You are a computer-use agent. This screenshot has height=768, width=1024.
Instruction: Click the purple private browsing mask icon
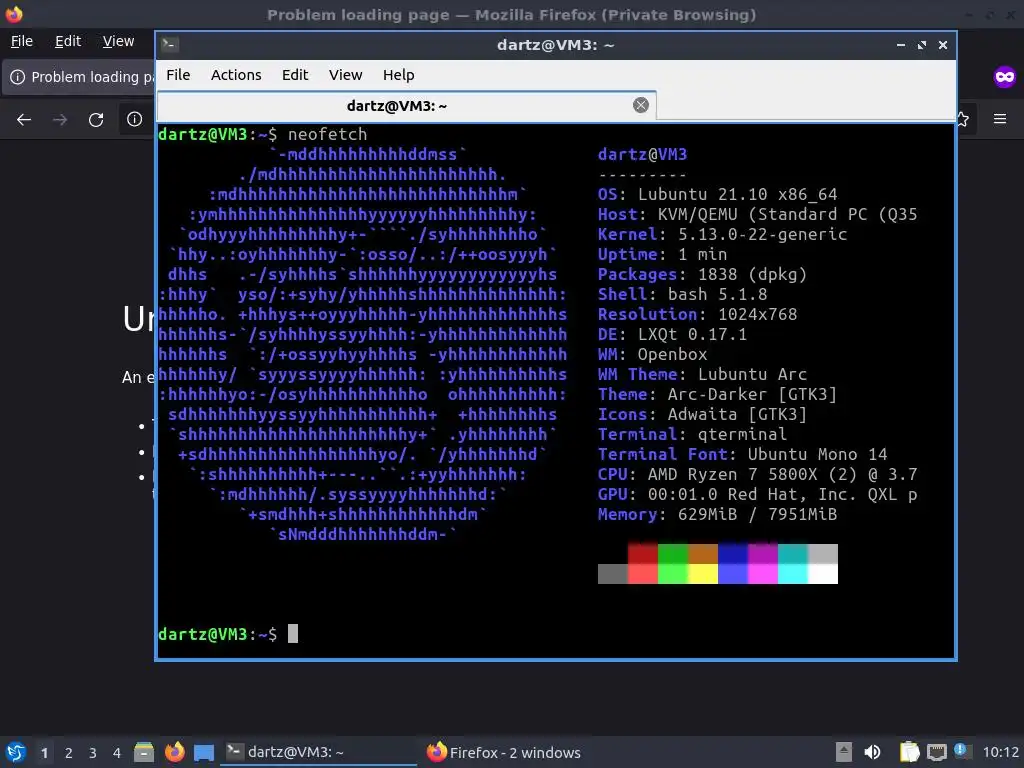tap(1004, 77)
